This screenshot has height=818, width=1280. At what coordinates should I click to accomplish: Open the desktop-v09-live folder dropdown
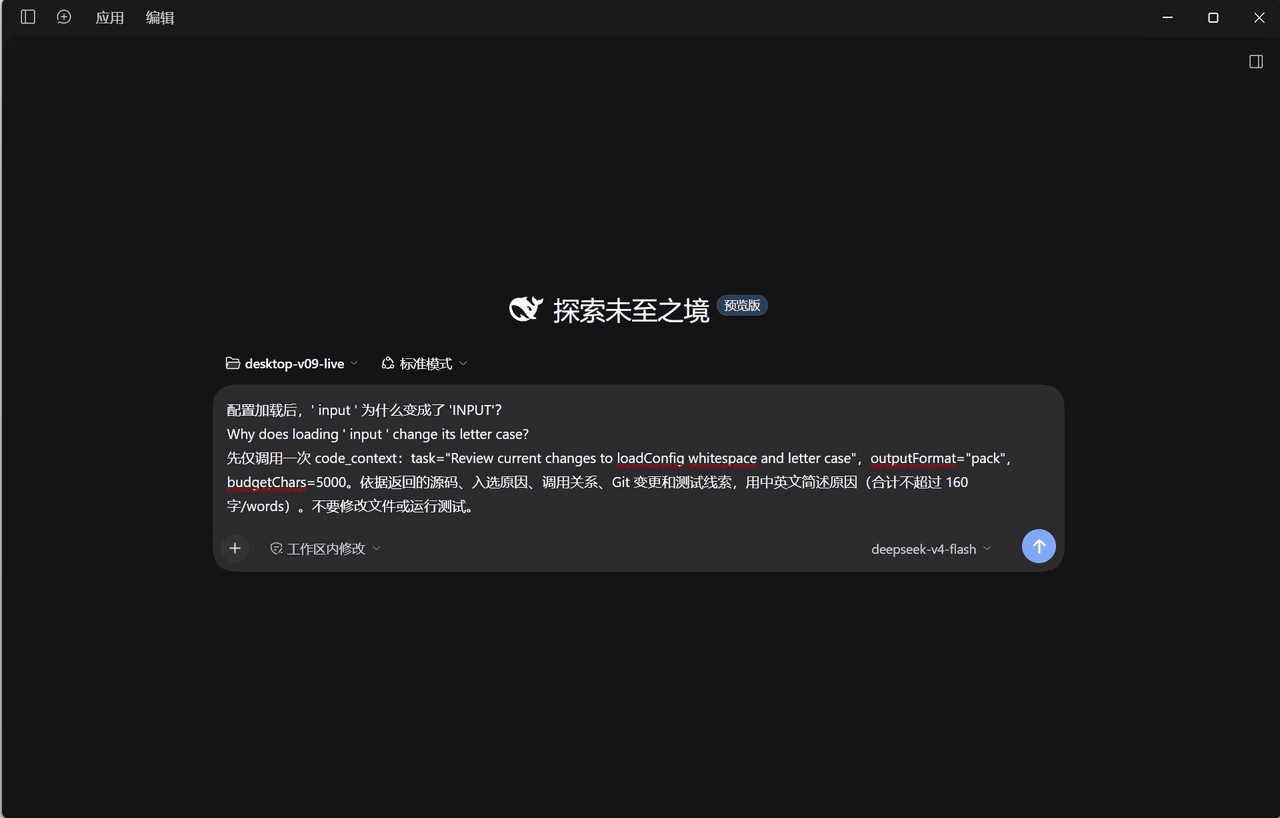[x=292, y=364]
